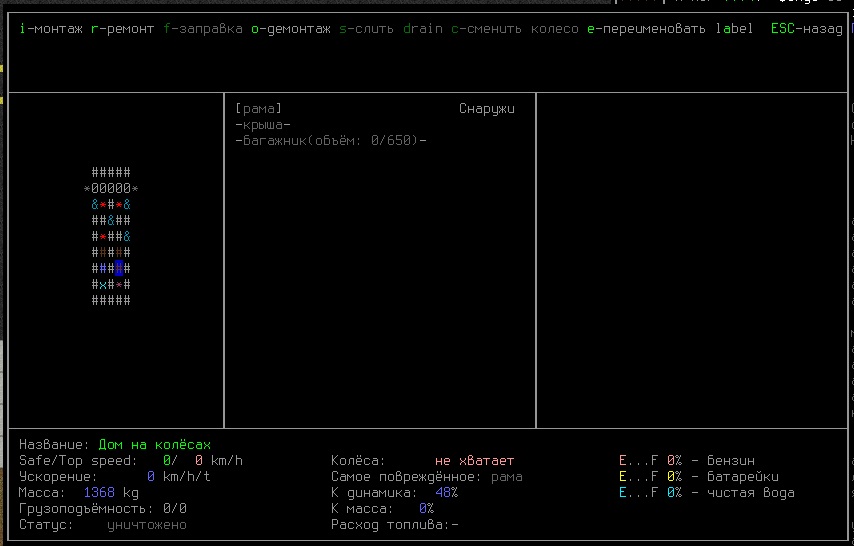Click the К динамика 48% value
Image resolution: width=854 pixels, height=546 pixels.
[x=395, y=493]
